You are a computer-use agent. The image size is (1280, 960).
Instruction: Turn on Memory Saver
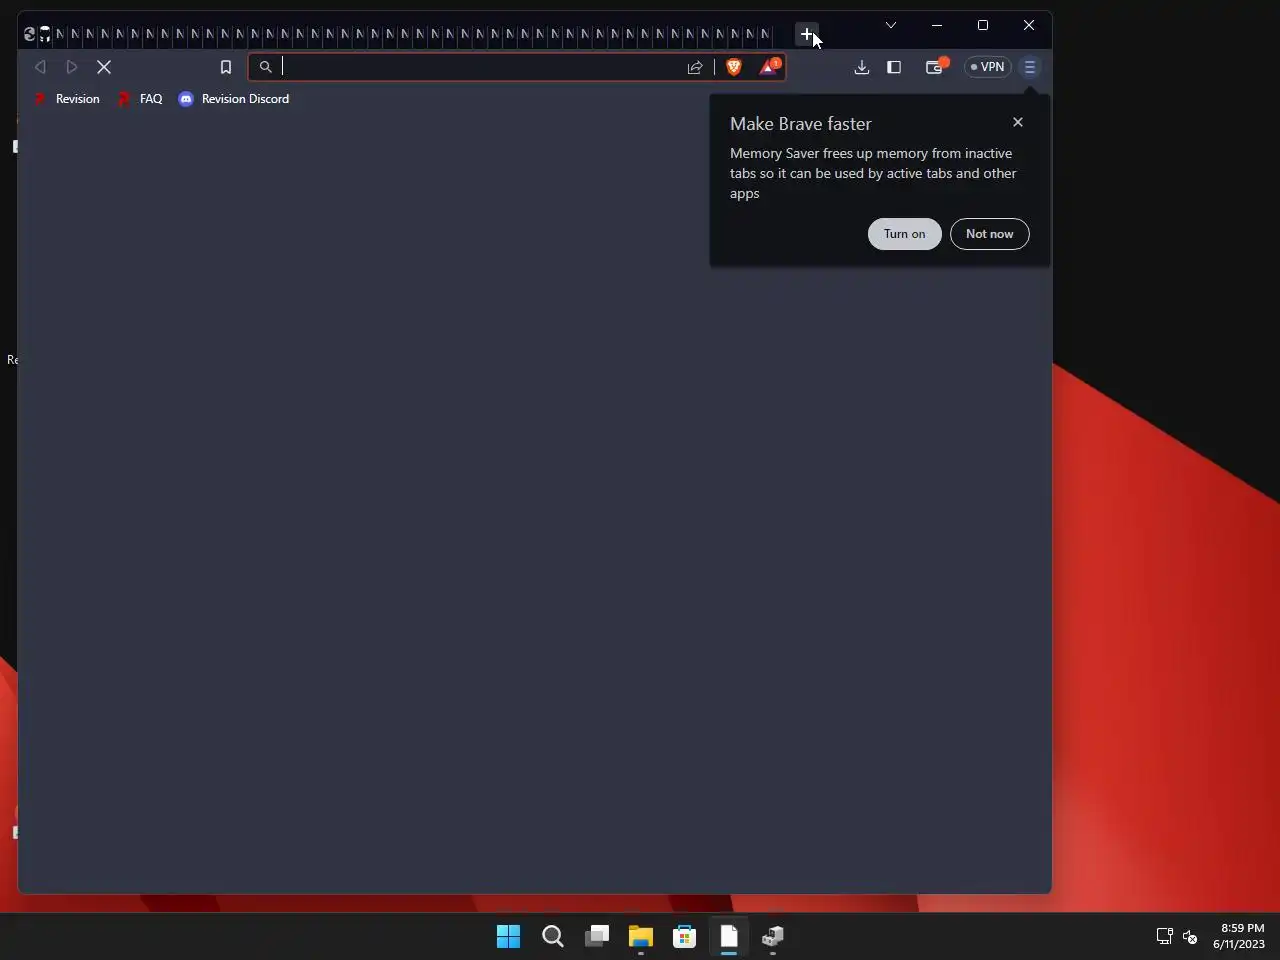point(905,234)
